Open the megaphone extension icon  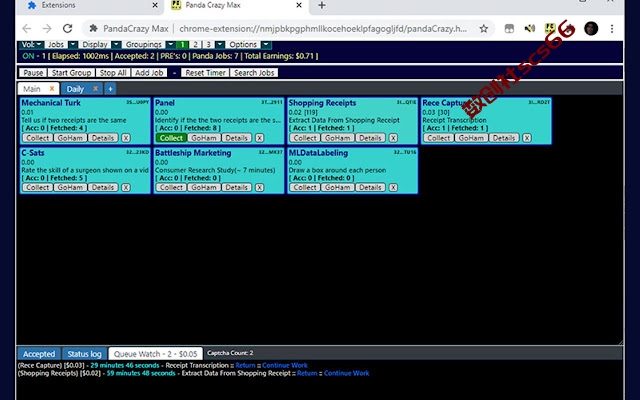[x=530, y=29]
